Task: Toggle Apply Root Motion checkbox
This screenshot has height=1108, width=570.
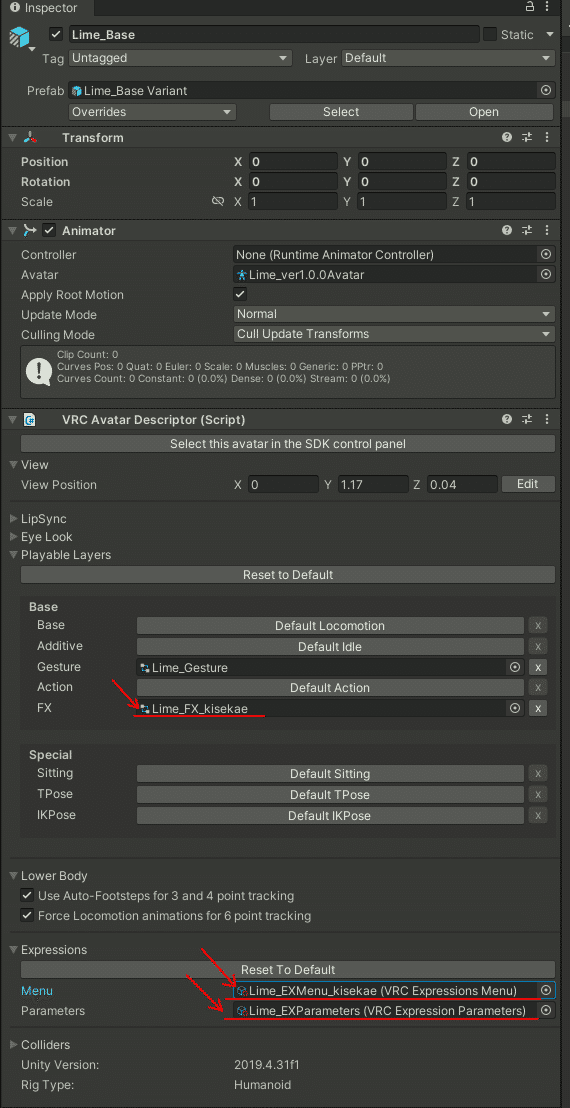Action: [x=240, y=294]
